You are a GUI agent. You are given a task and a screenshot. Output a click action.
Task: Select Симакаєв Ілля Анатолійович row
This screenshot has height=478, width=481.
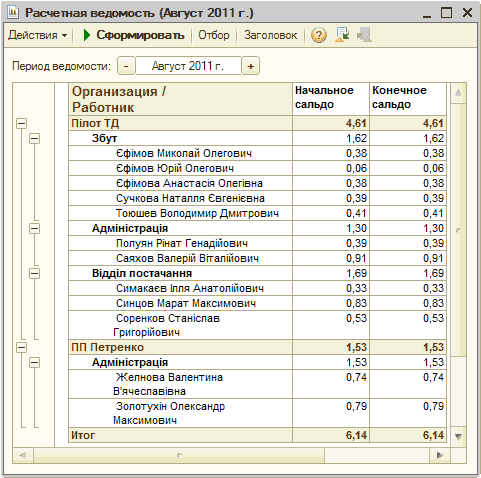pyautogui.click(x=257, y=288)
